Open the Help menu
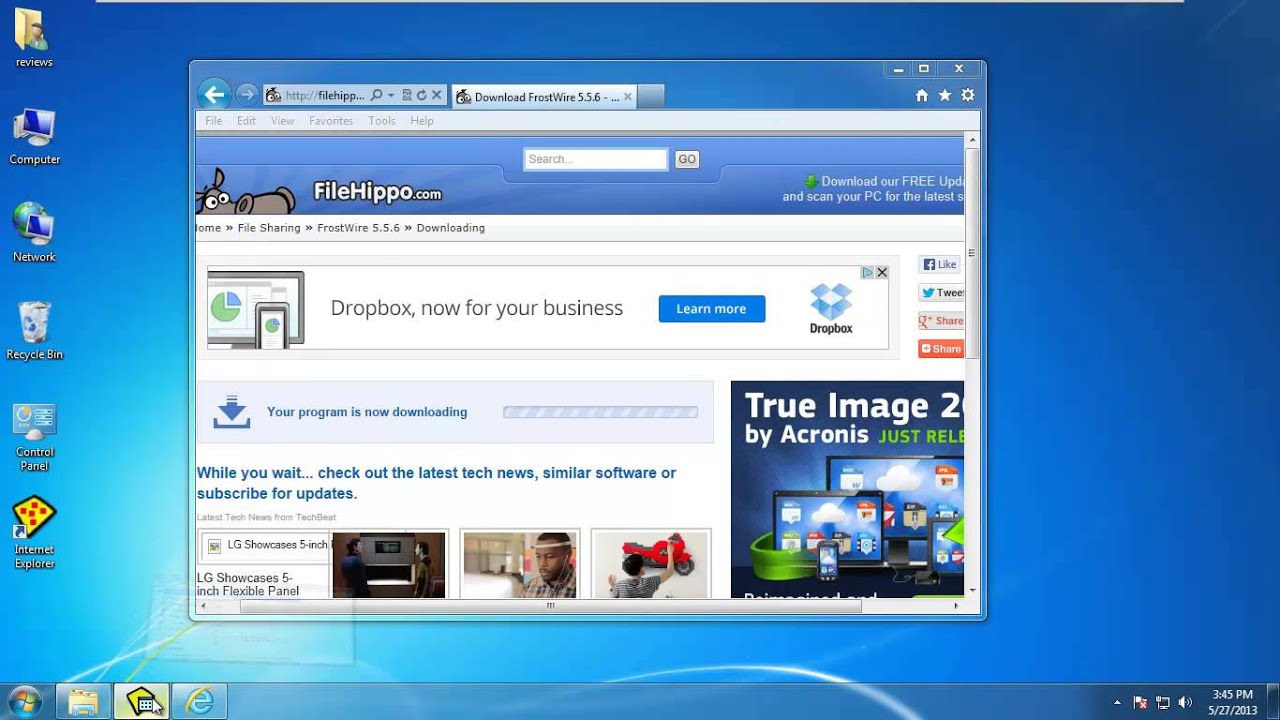 click(x=422, y=121)
